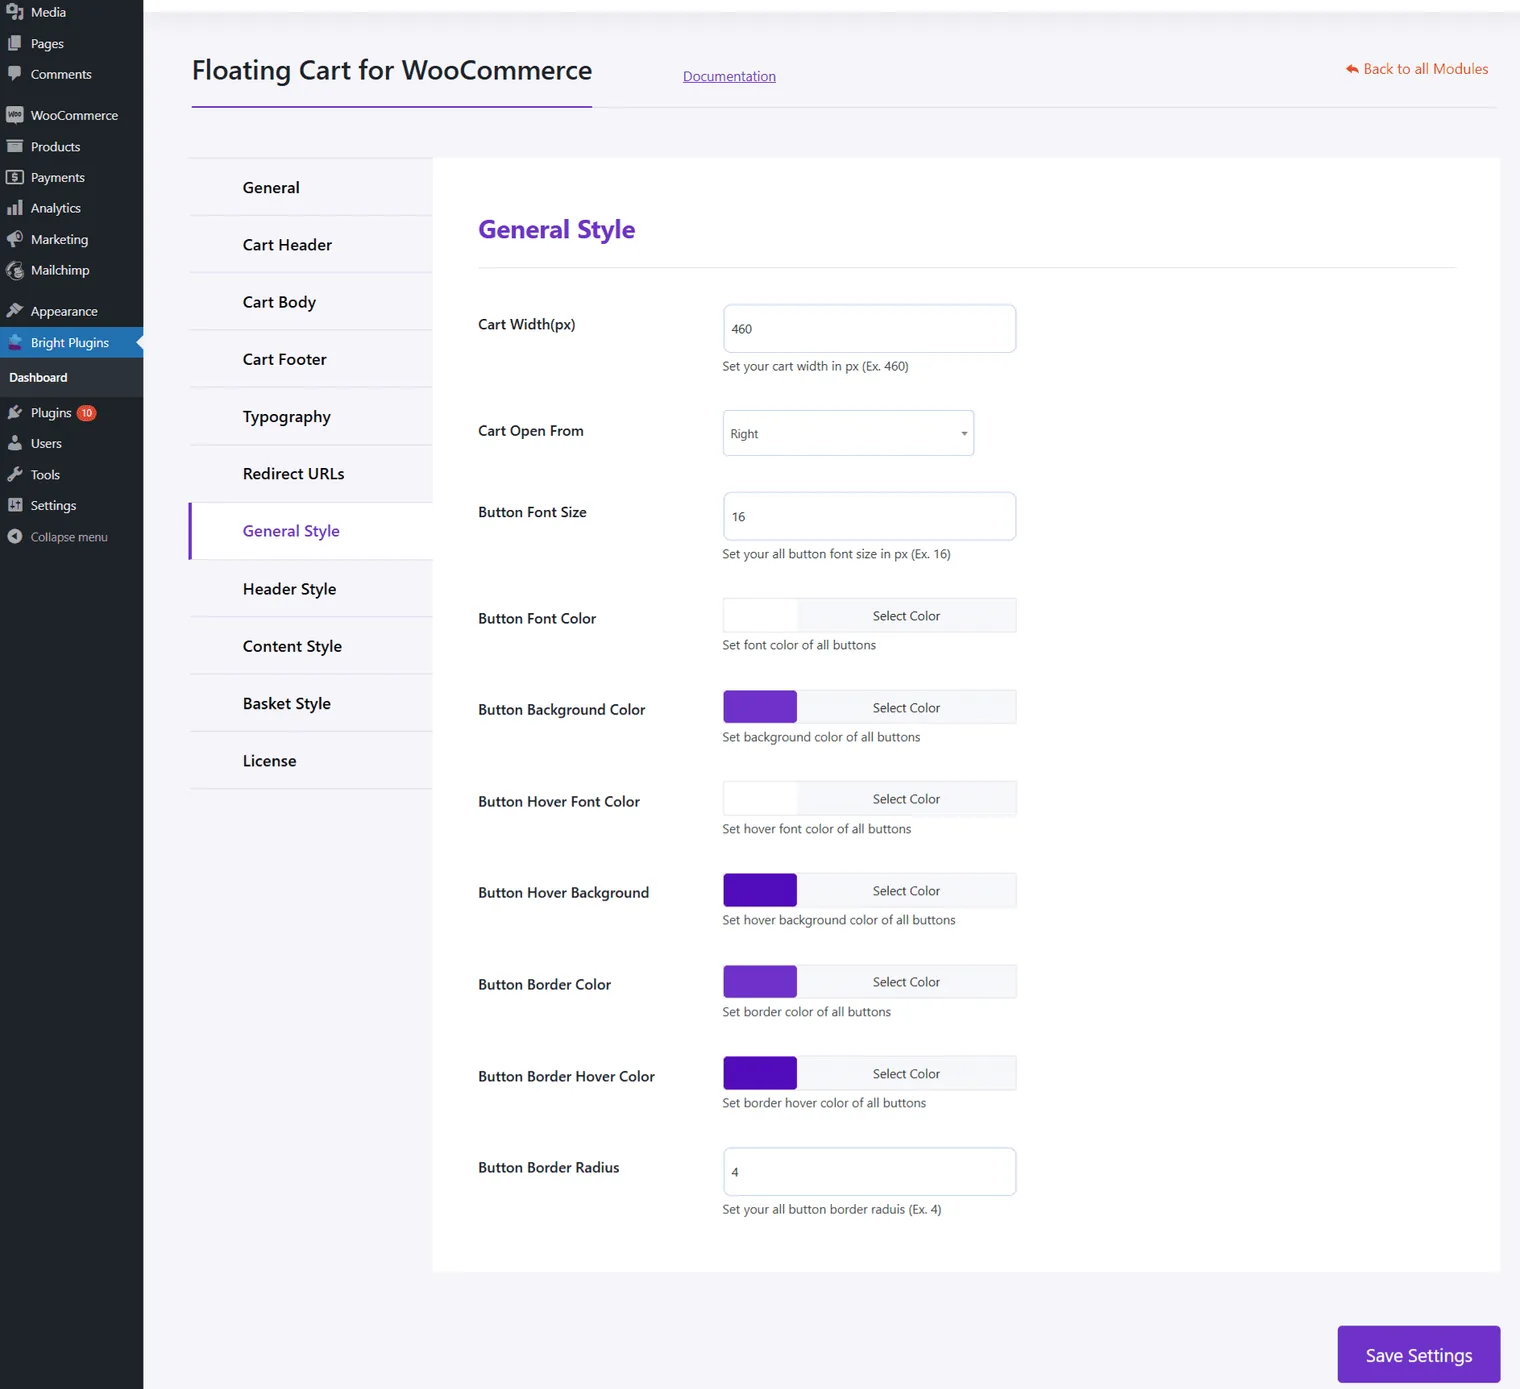Click Select Color for Button Border Hover Color

(906, 1073)
